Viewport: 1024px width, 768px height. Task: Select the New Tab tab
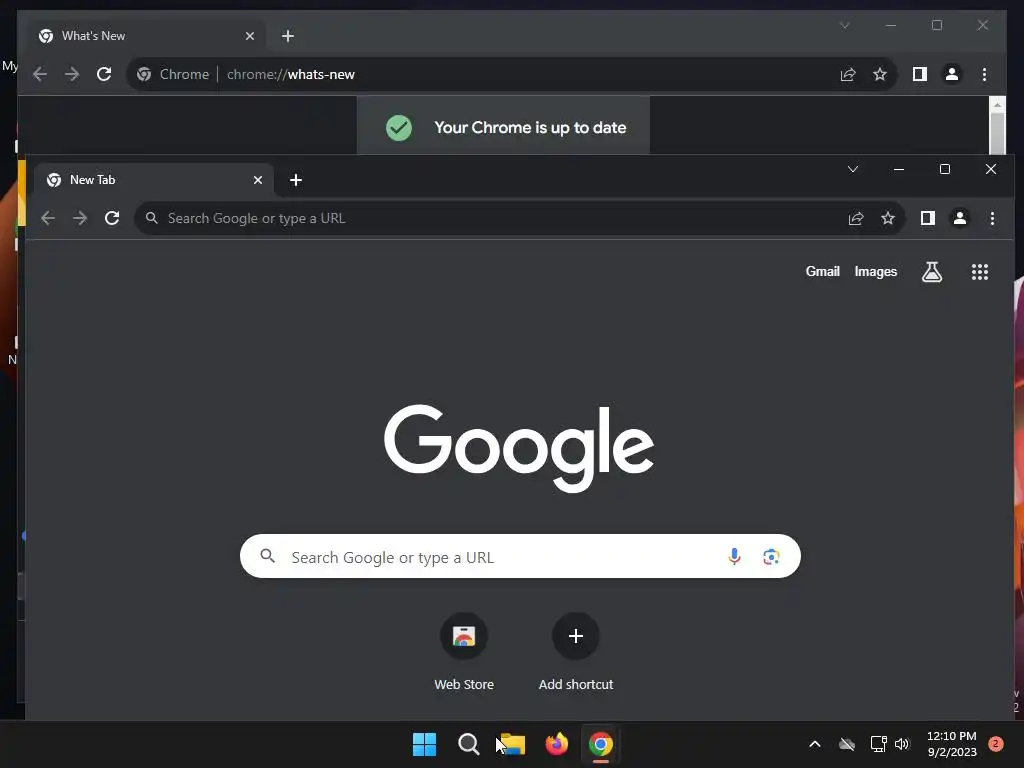(153, 180)
